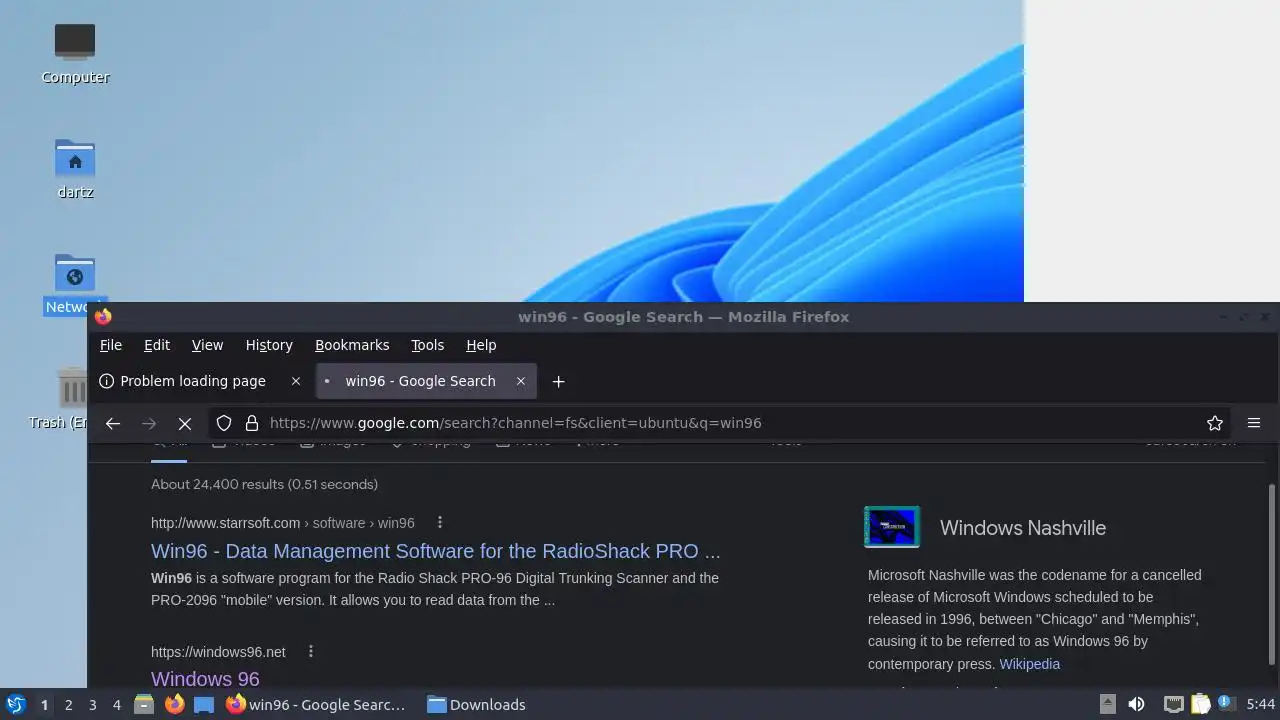
Task: Open the clipboard tray icon
Action: click(1201, 704)
